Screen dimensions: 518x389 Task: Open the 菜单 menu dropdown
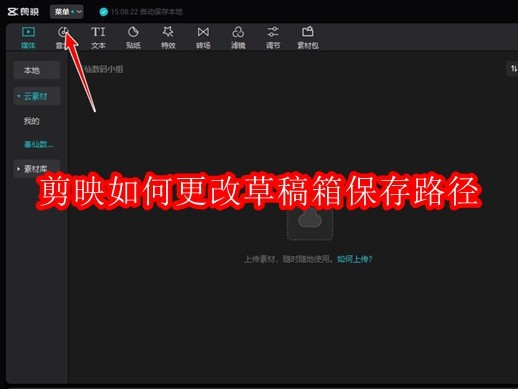(67, 12)
